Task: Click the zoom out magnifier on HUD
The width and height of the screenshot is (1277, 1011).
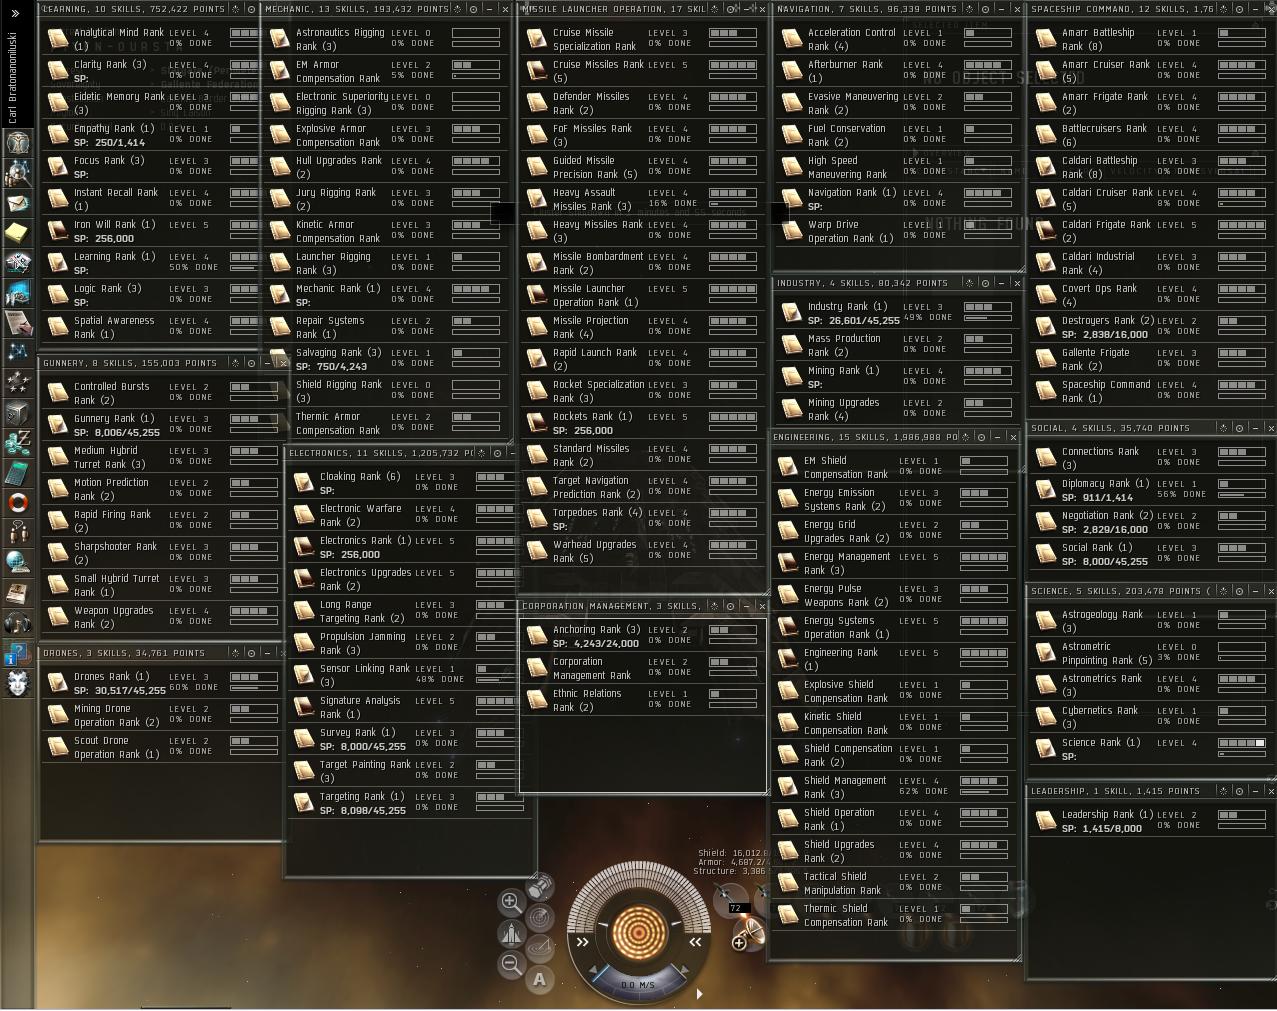Action: (512, 964)
